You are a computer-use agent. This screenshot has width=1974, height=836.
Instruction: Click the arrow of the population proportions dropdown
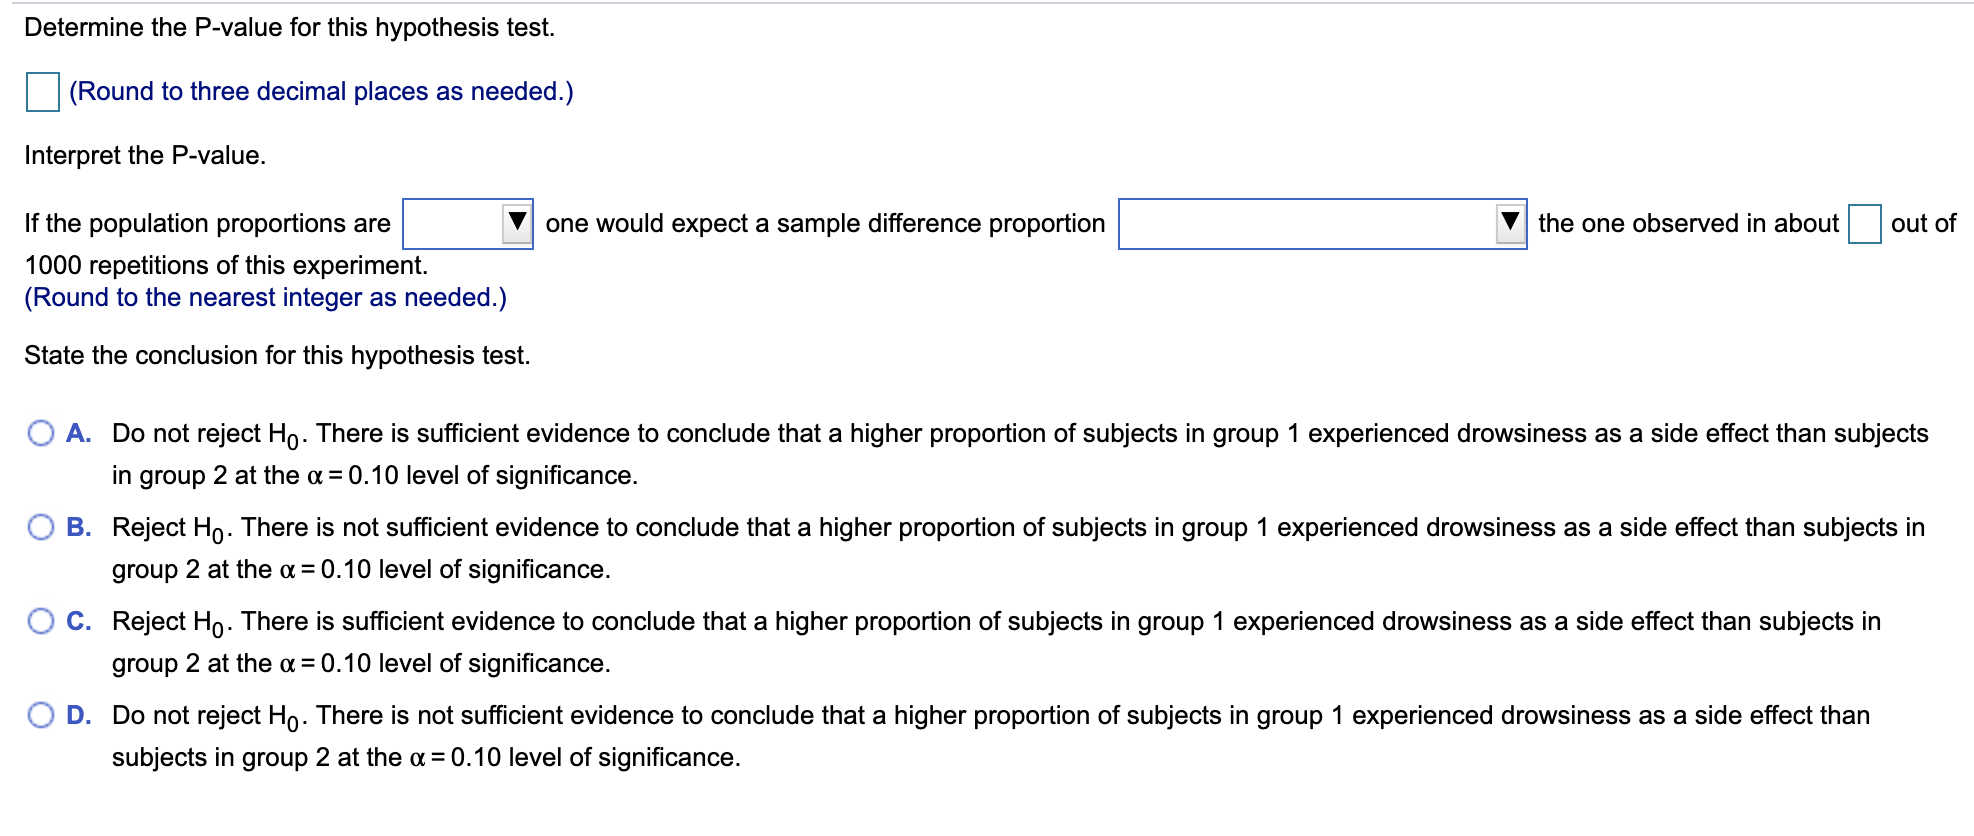(x=516, y=222)
